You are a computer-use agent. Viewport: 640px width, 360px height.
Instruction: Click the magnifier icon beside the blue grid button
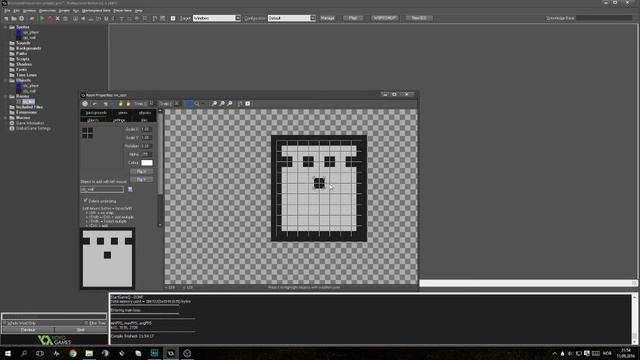click(x=197, y=104)
